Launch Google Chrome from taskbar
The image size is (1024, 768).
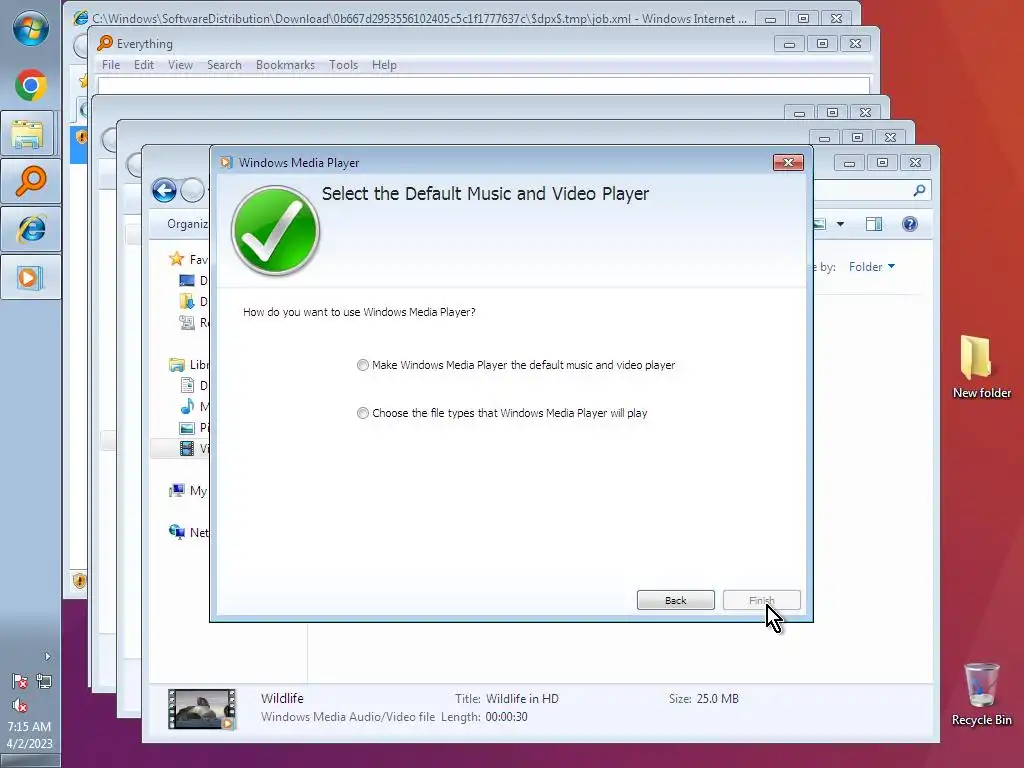point(31,86)
